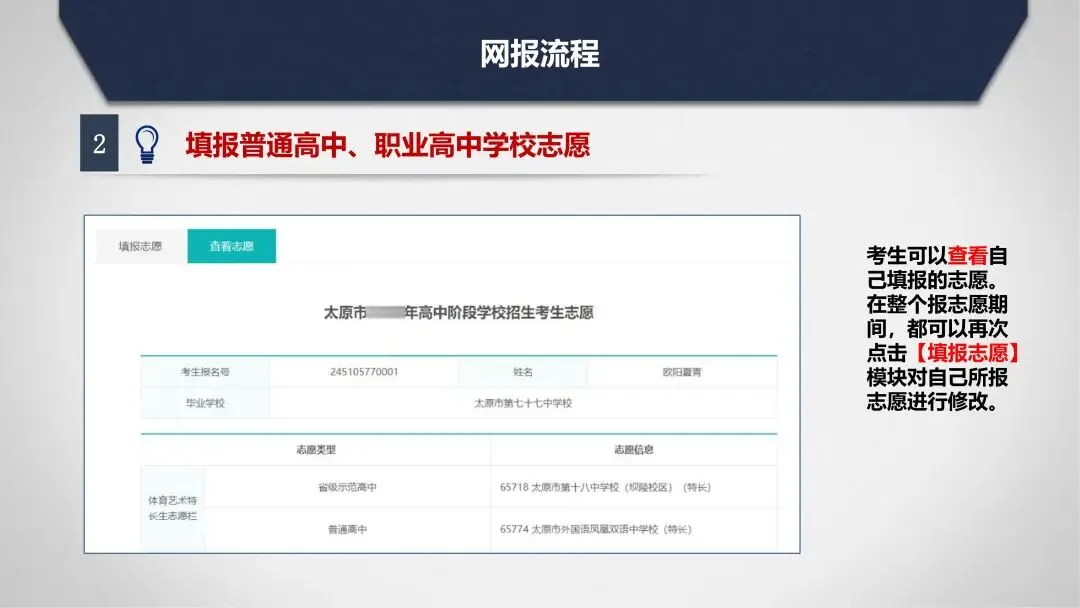Click the 姓名 label cell
Viewport: 1080px width, 608px height.
[523, 372]
